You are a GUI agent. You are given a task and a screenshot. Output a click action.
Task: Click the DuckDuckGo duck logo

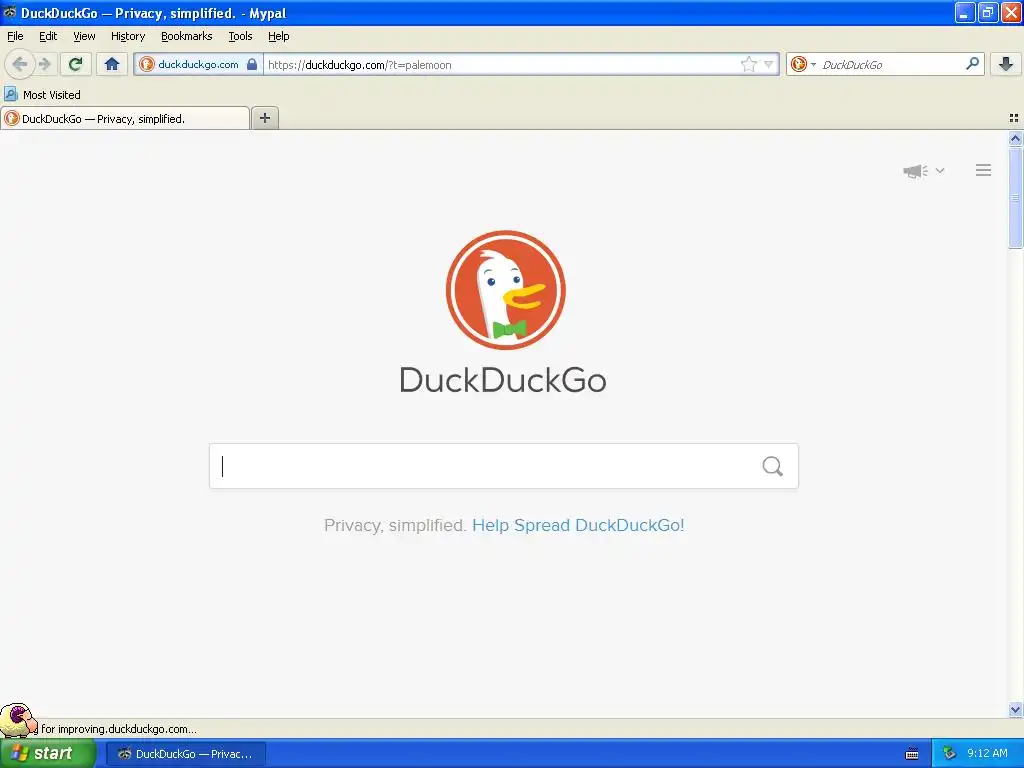(x=505, y=290)
